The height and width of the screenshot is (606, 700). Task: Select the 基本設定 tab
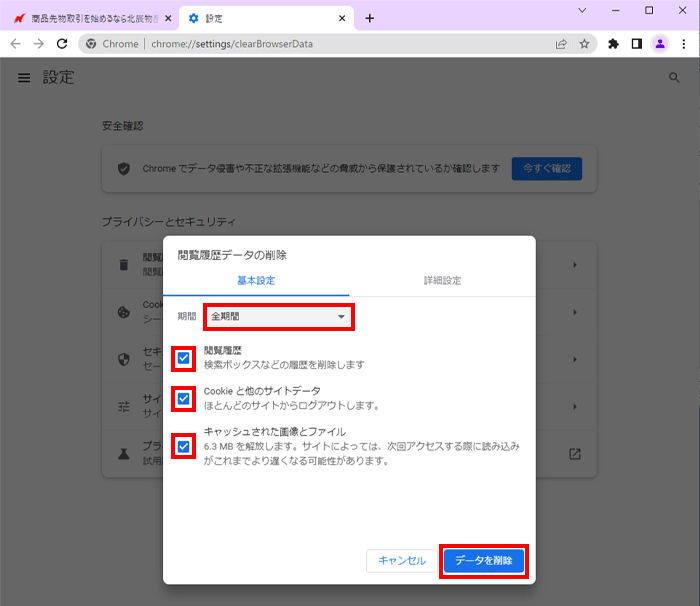coord(256,281)
